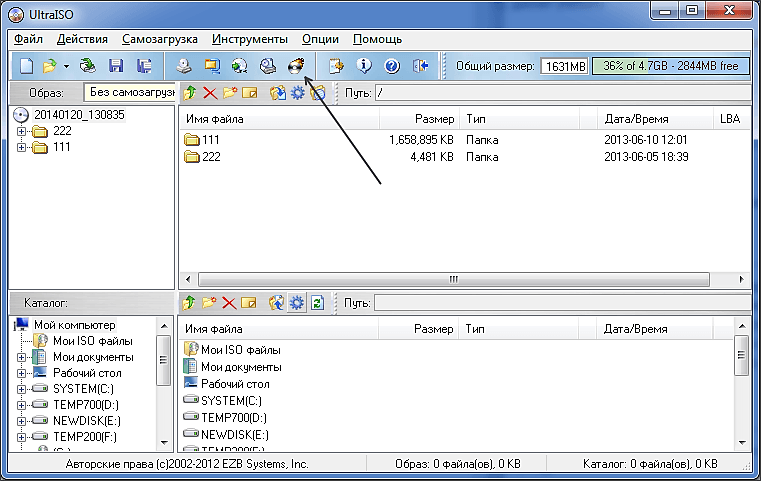Sort image list by Тип column header
The image size is (761, 481).
tap(519, 119)
